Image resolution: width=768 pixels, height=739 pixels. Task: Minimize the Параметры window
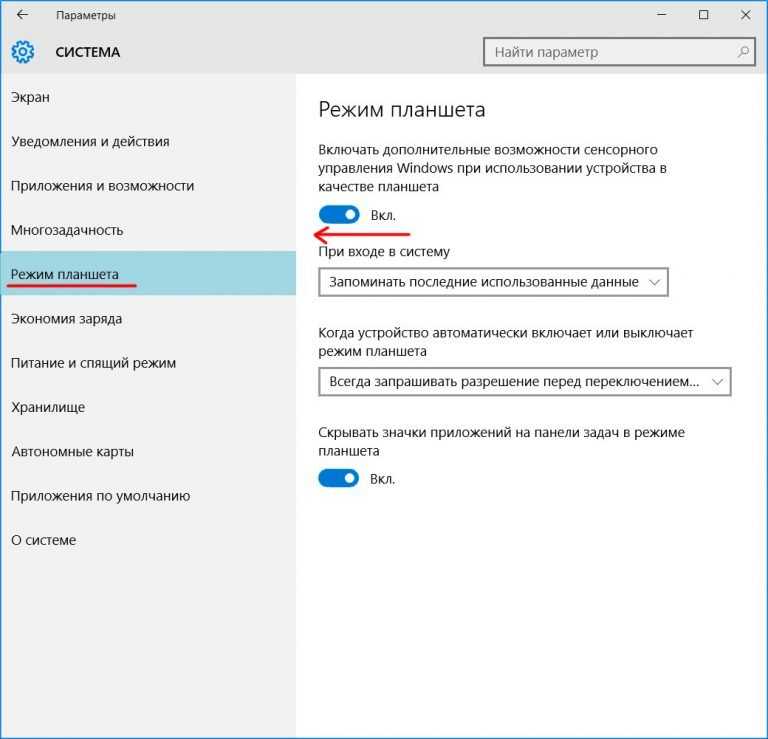[661, 15]
